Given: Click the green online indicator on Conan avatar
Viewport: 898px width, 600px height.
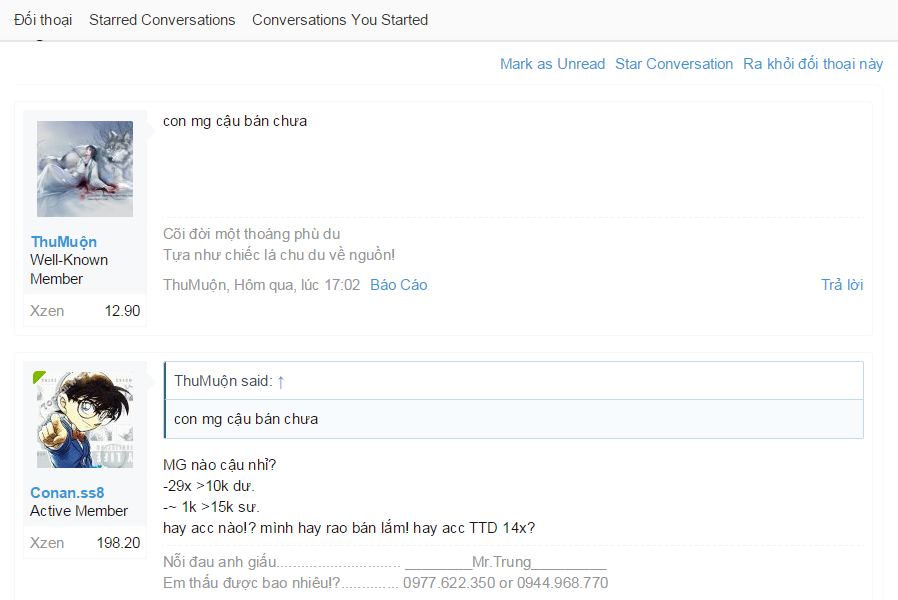Looking at the screenshot, I should click(39, 376).
